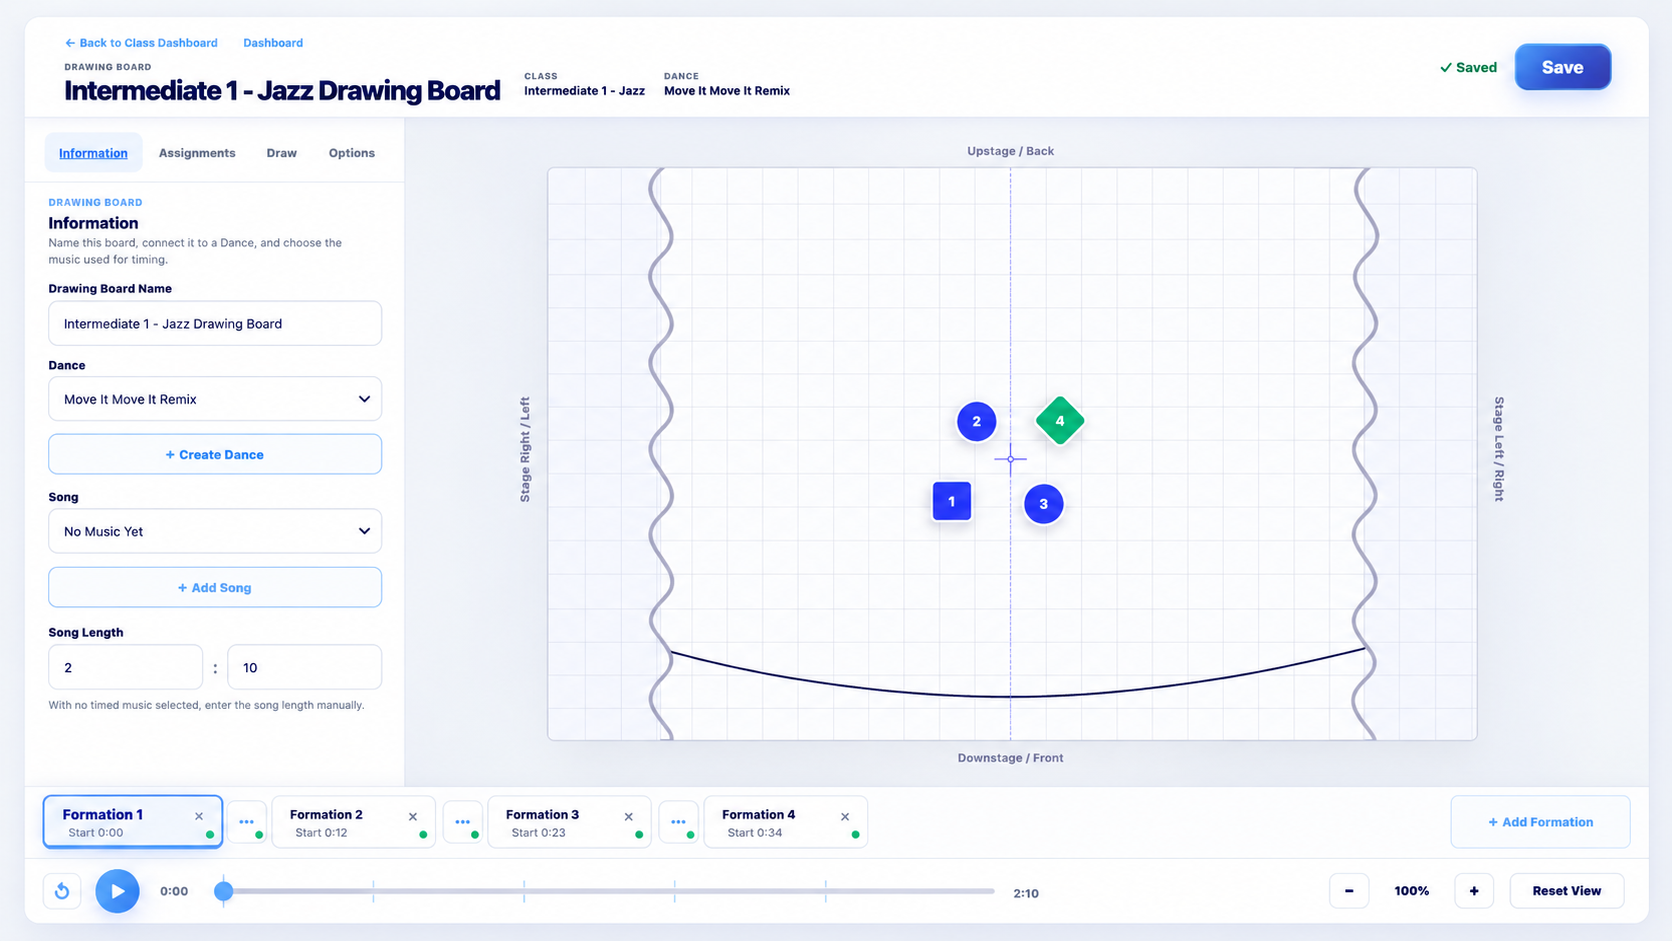
Task: Switch to the Assignments tab
Action: 197,153
